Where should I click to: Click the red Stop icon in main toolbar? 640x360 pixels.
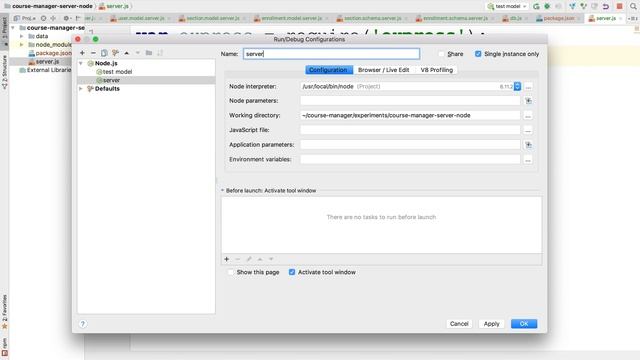tap(620, 6)
